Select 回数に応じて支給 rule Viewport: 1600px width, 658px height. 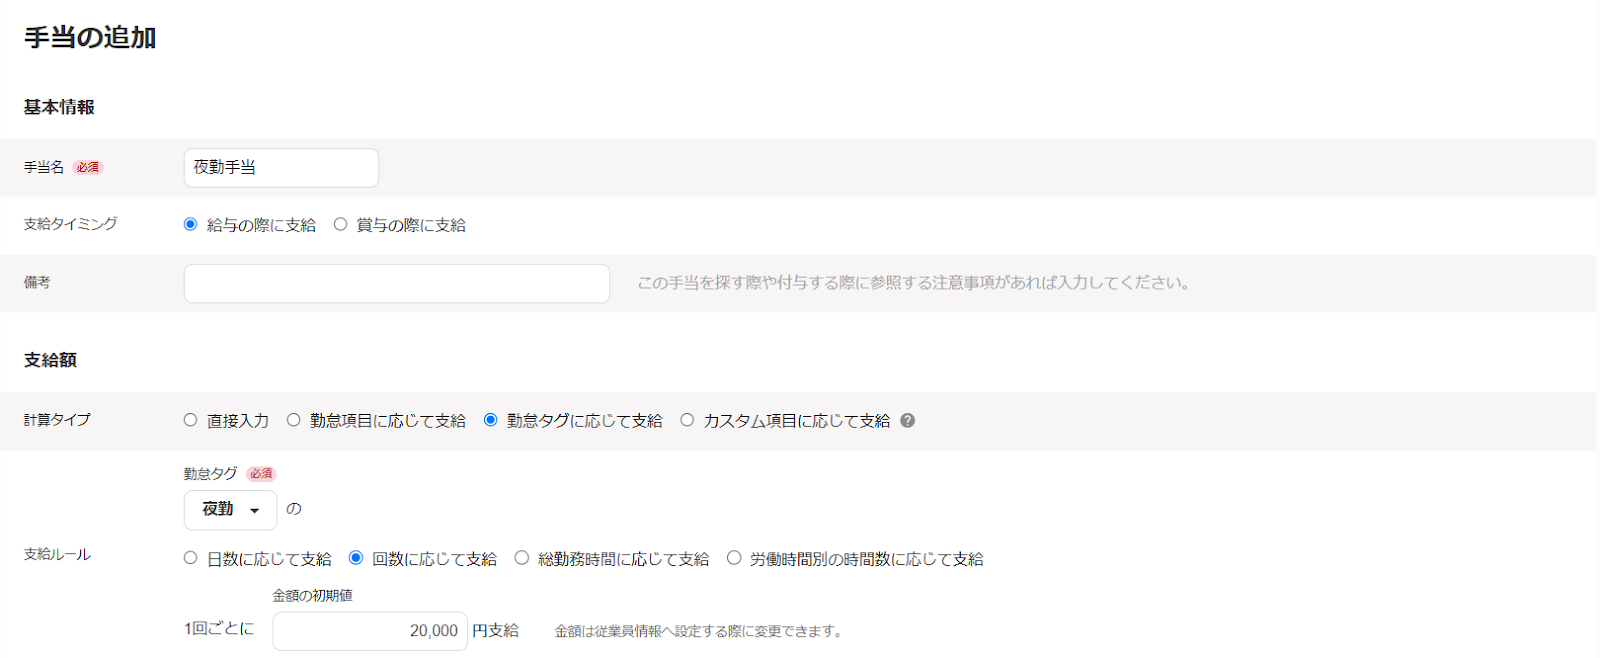(355, 558)
